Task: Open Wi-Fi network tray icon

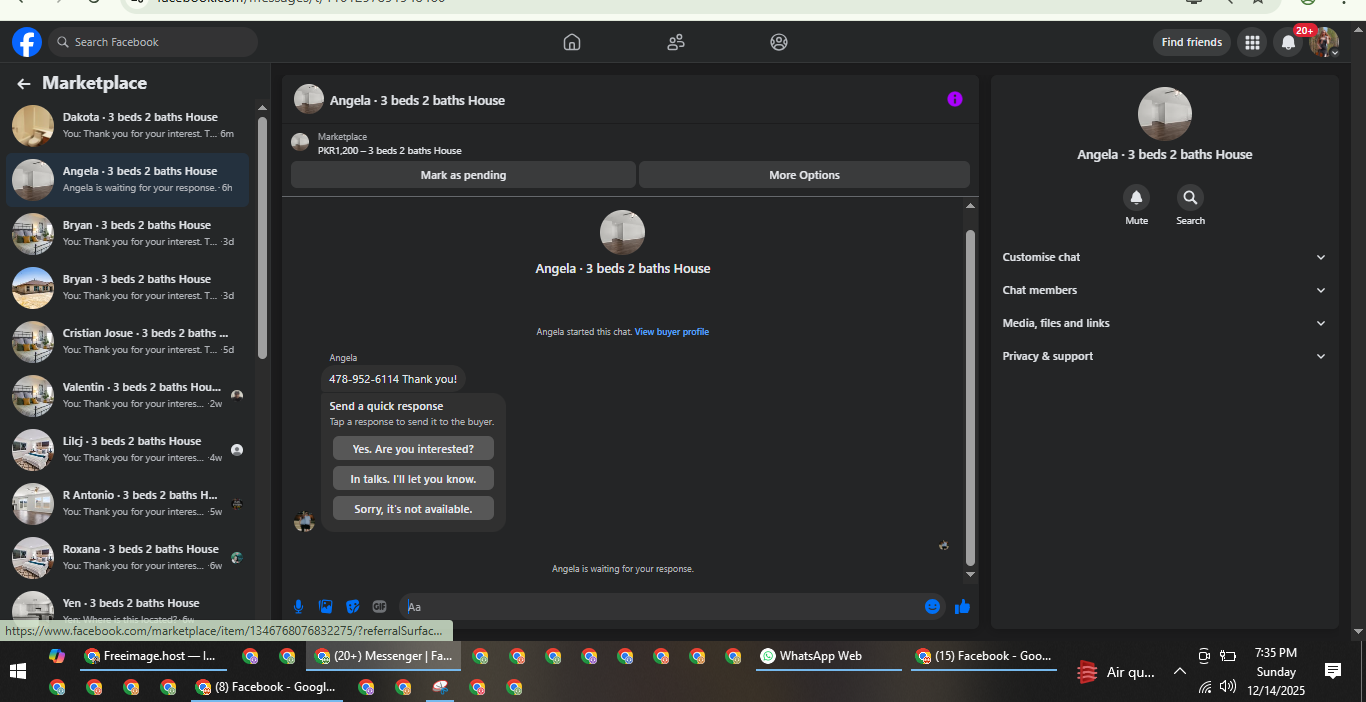Action: click(1205, 686)
